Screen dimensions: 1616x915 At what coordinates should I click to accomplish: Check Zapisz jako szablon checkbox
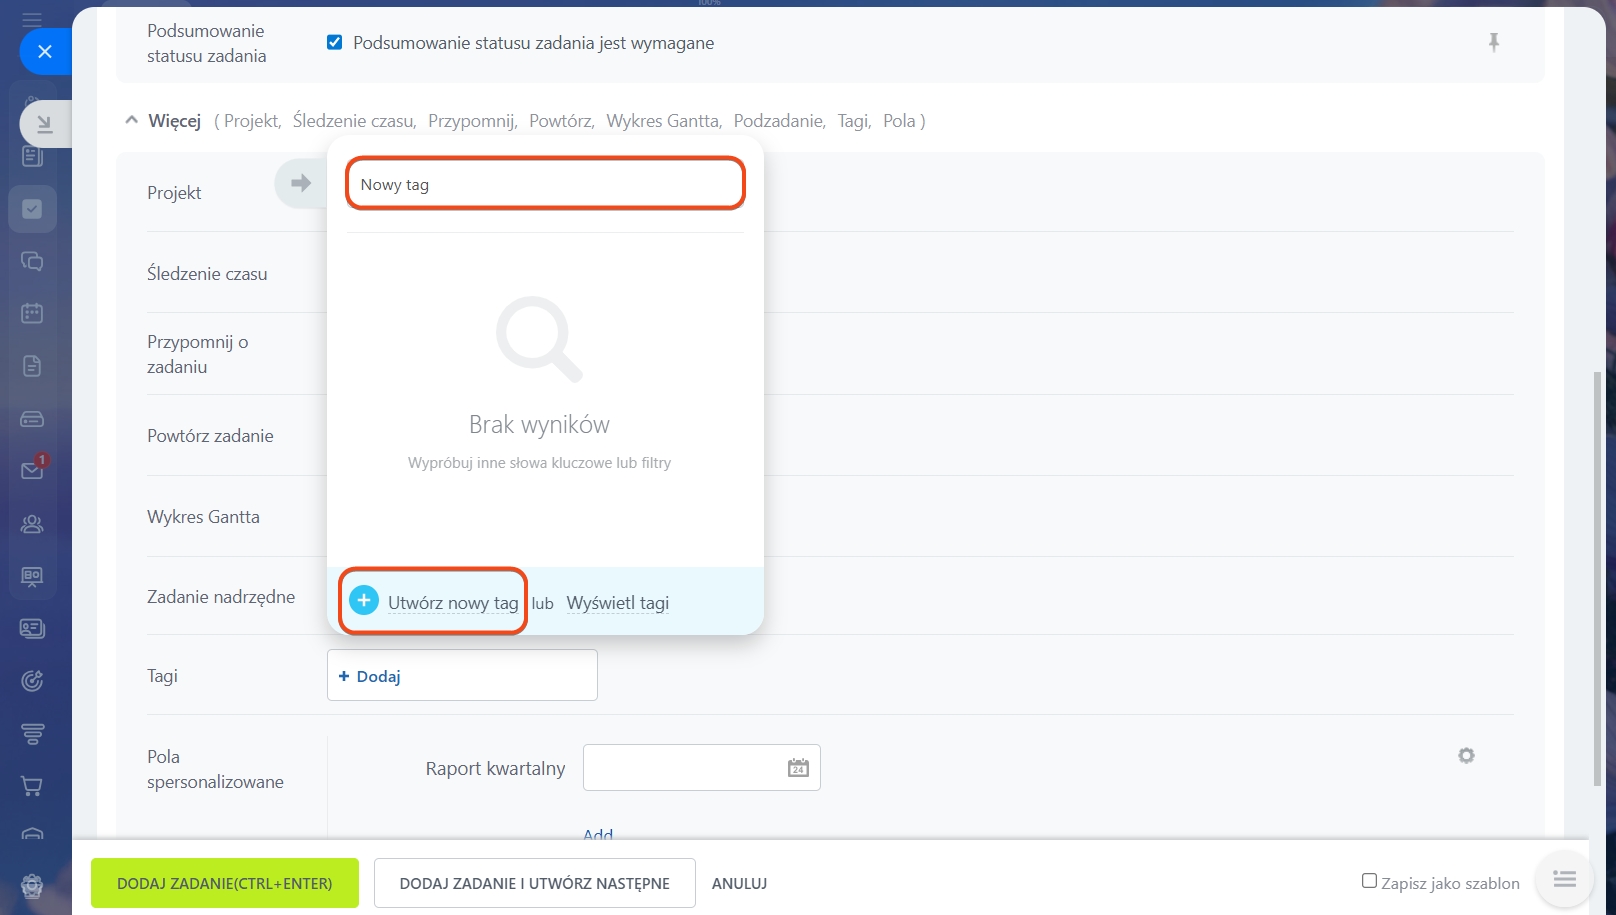pos(1369,881)
